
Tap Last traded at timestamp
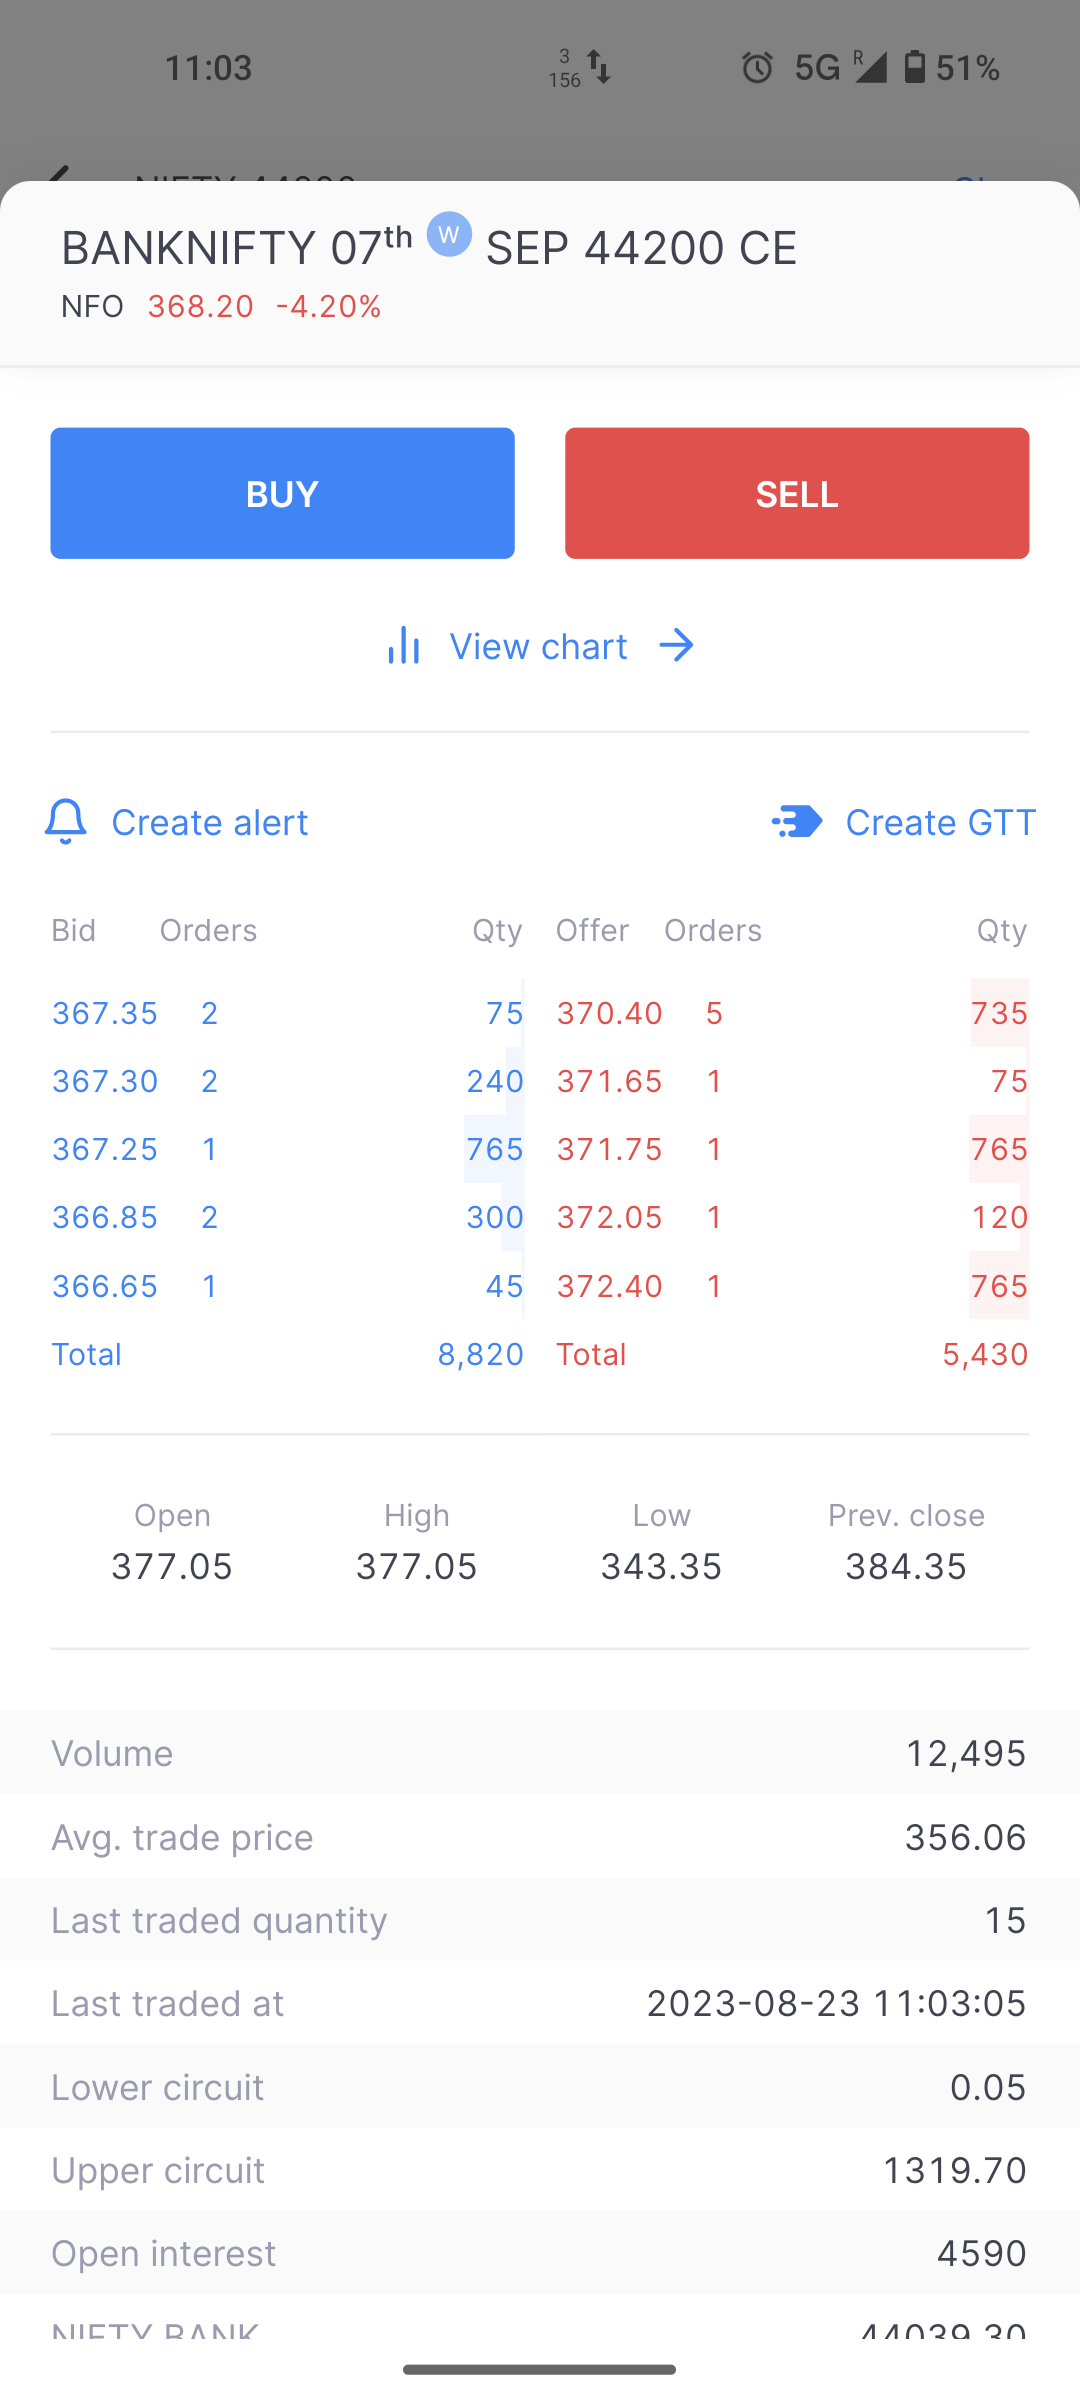pos(836,2003)
